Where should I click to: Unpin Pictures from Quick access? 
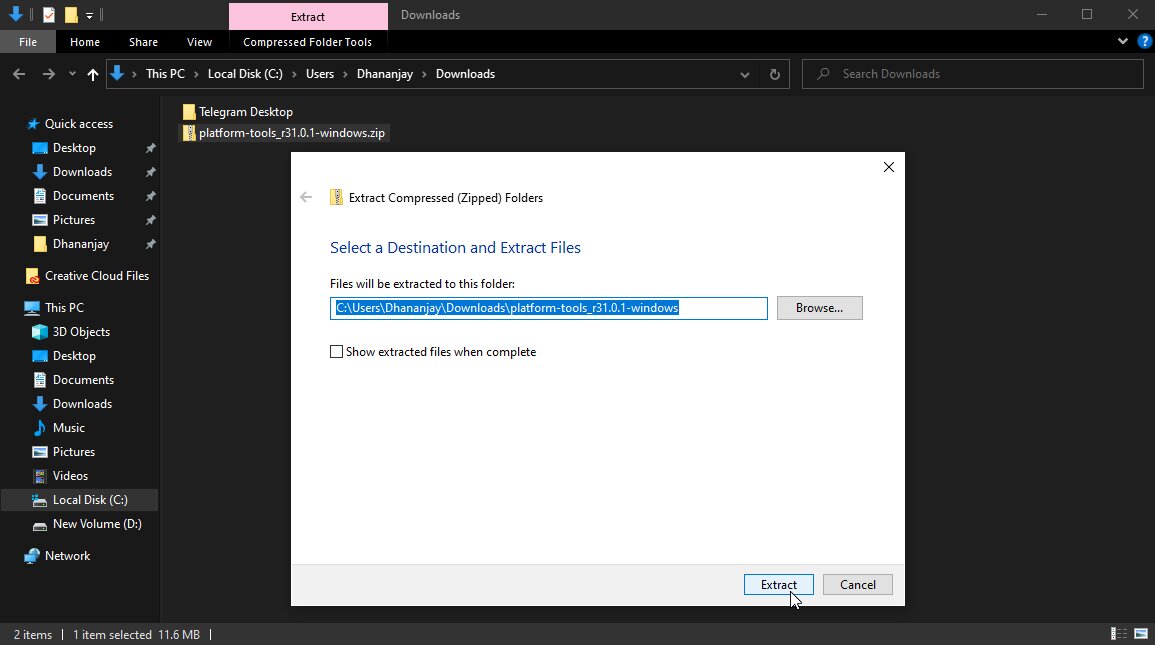coord(150,219)
